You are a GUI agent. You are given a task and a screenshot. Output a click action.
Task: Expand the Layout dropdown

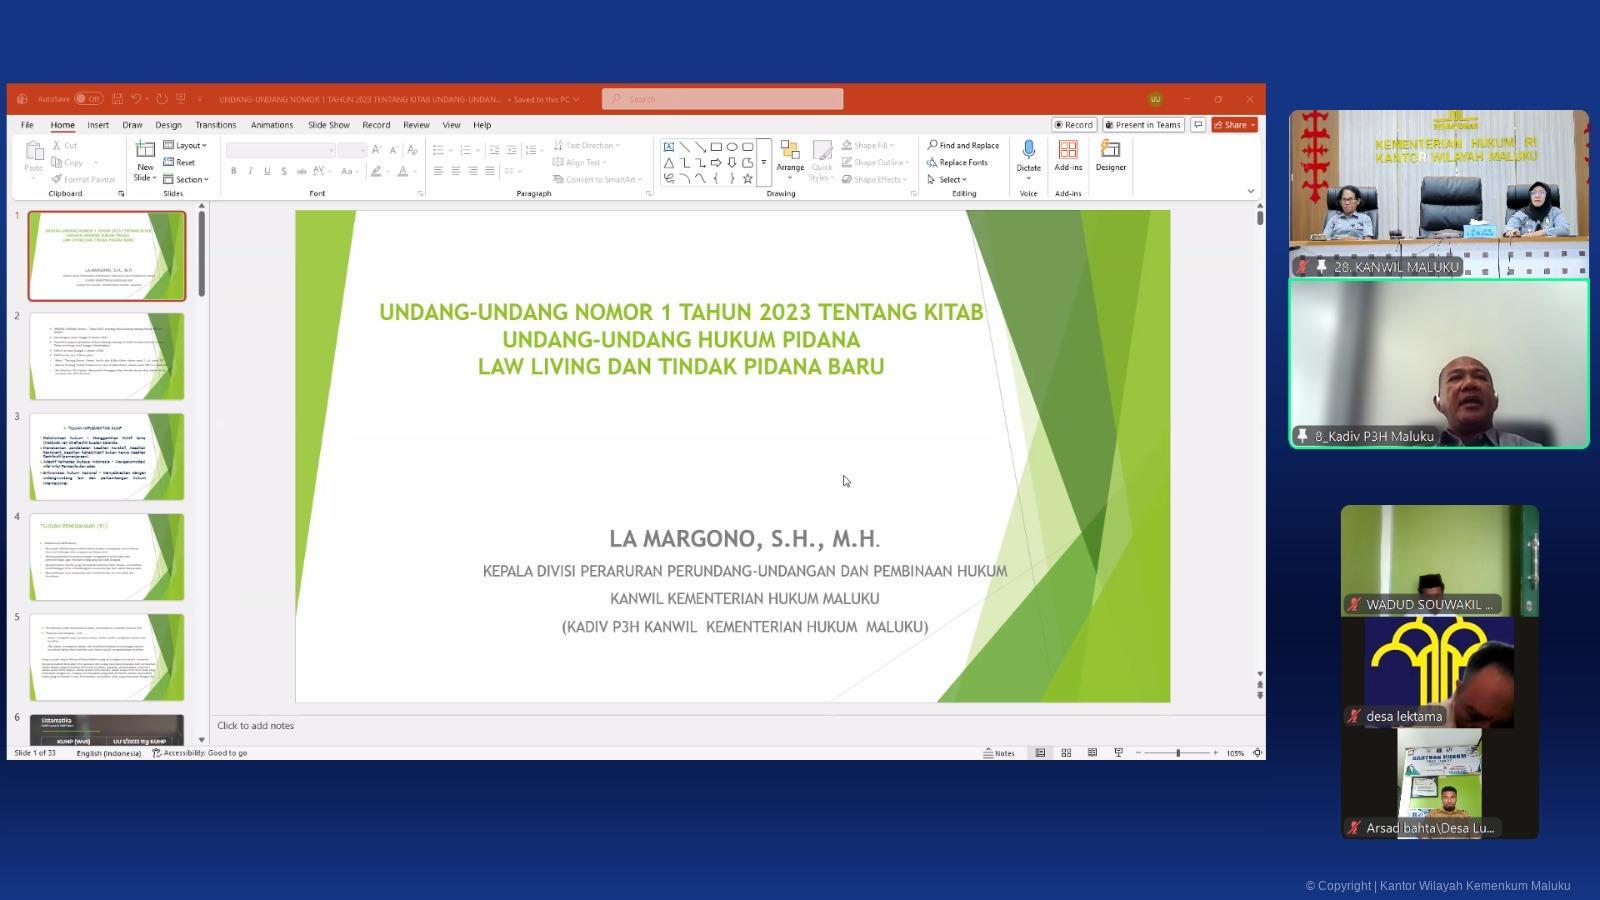(x=186, y=145)
